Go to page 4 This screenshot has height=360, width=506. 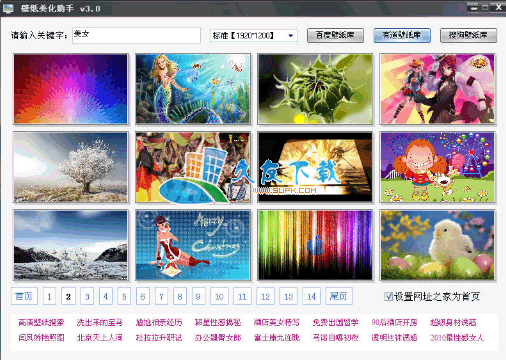tap(105, 296)
